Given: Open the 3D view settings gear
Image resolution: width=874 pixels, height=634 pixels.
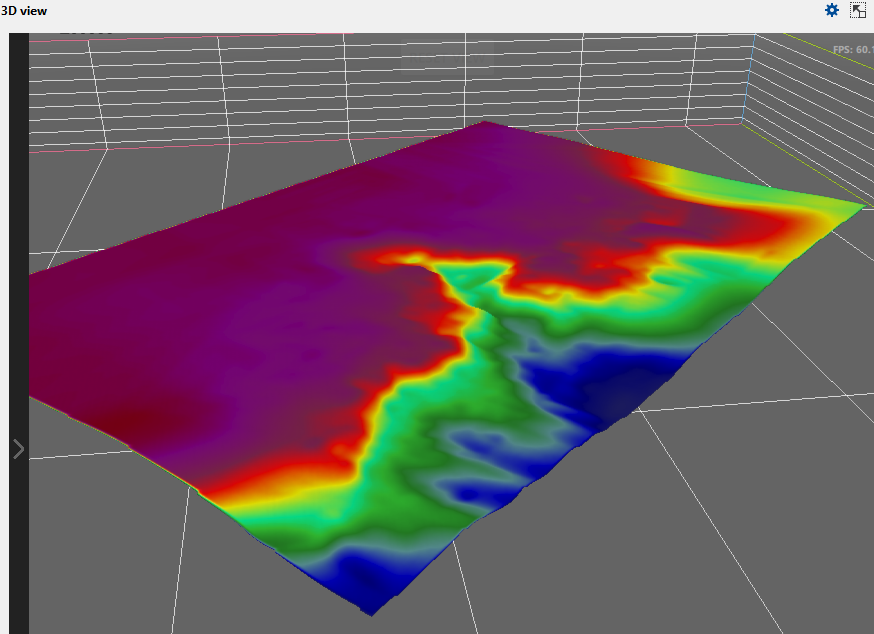Looking at the screenshot, I should pyautogui.click(x=831, y=10).
